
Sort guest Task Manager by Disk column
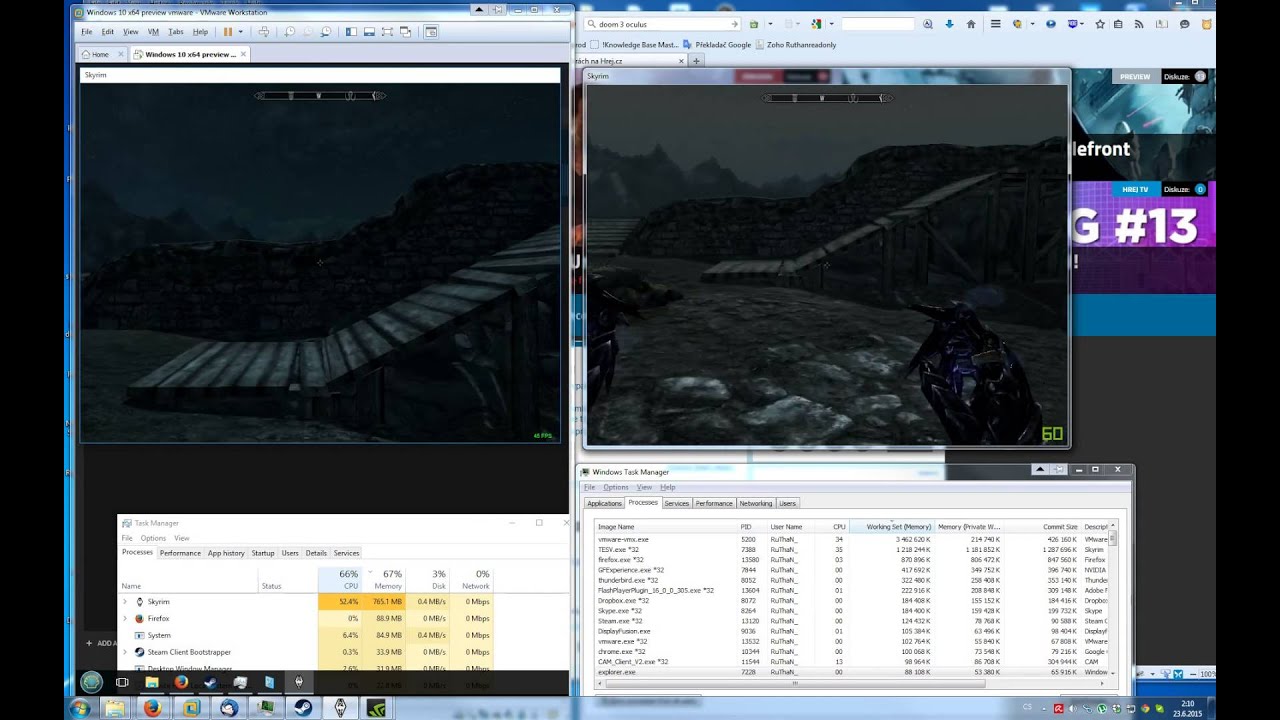pyautogui.click(x=428, y=580)
